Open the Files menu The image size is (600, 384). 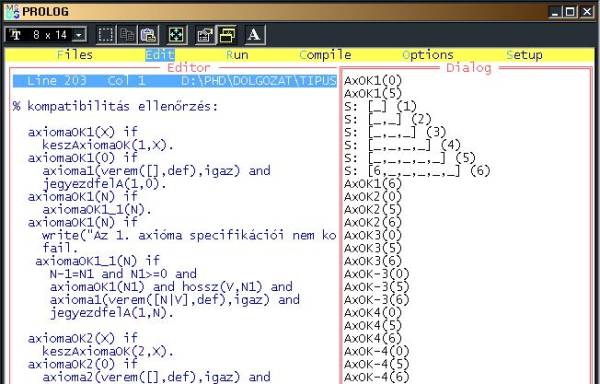[x=75, y=55]
